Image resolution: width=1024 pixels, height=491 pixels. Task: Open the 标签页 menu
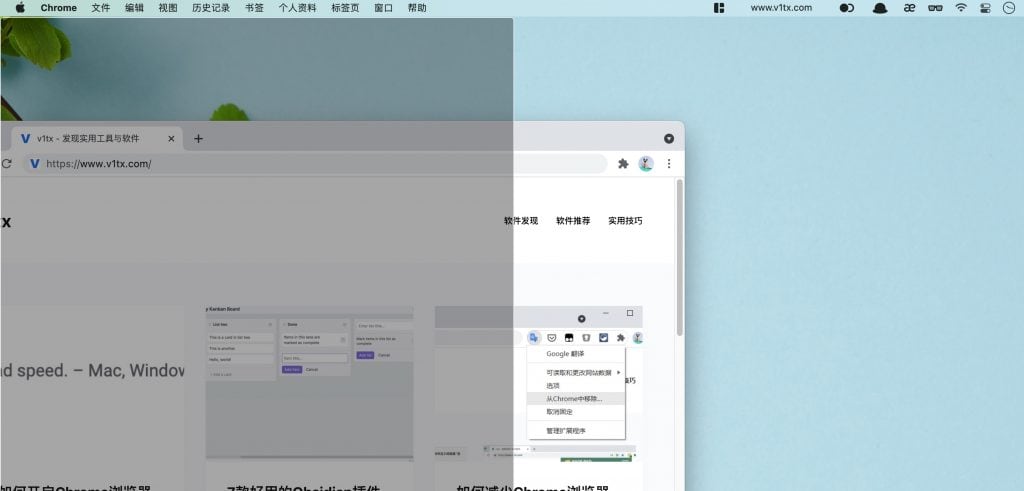[x=345, y=8]
